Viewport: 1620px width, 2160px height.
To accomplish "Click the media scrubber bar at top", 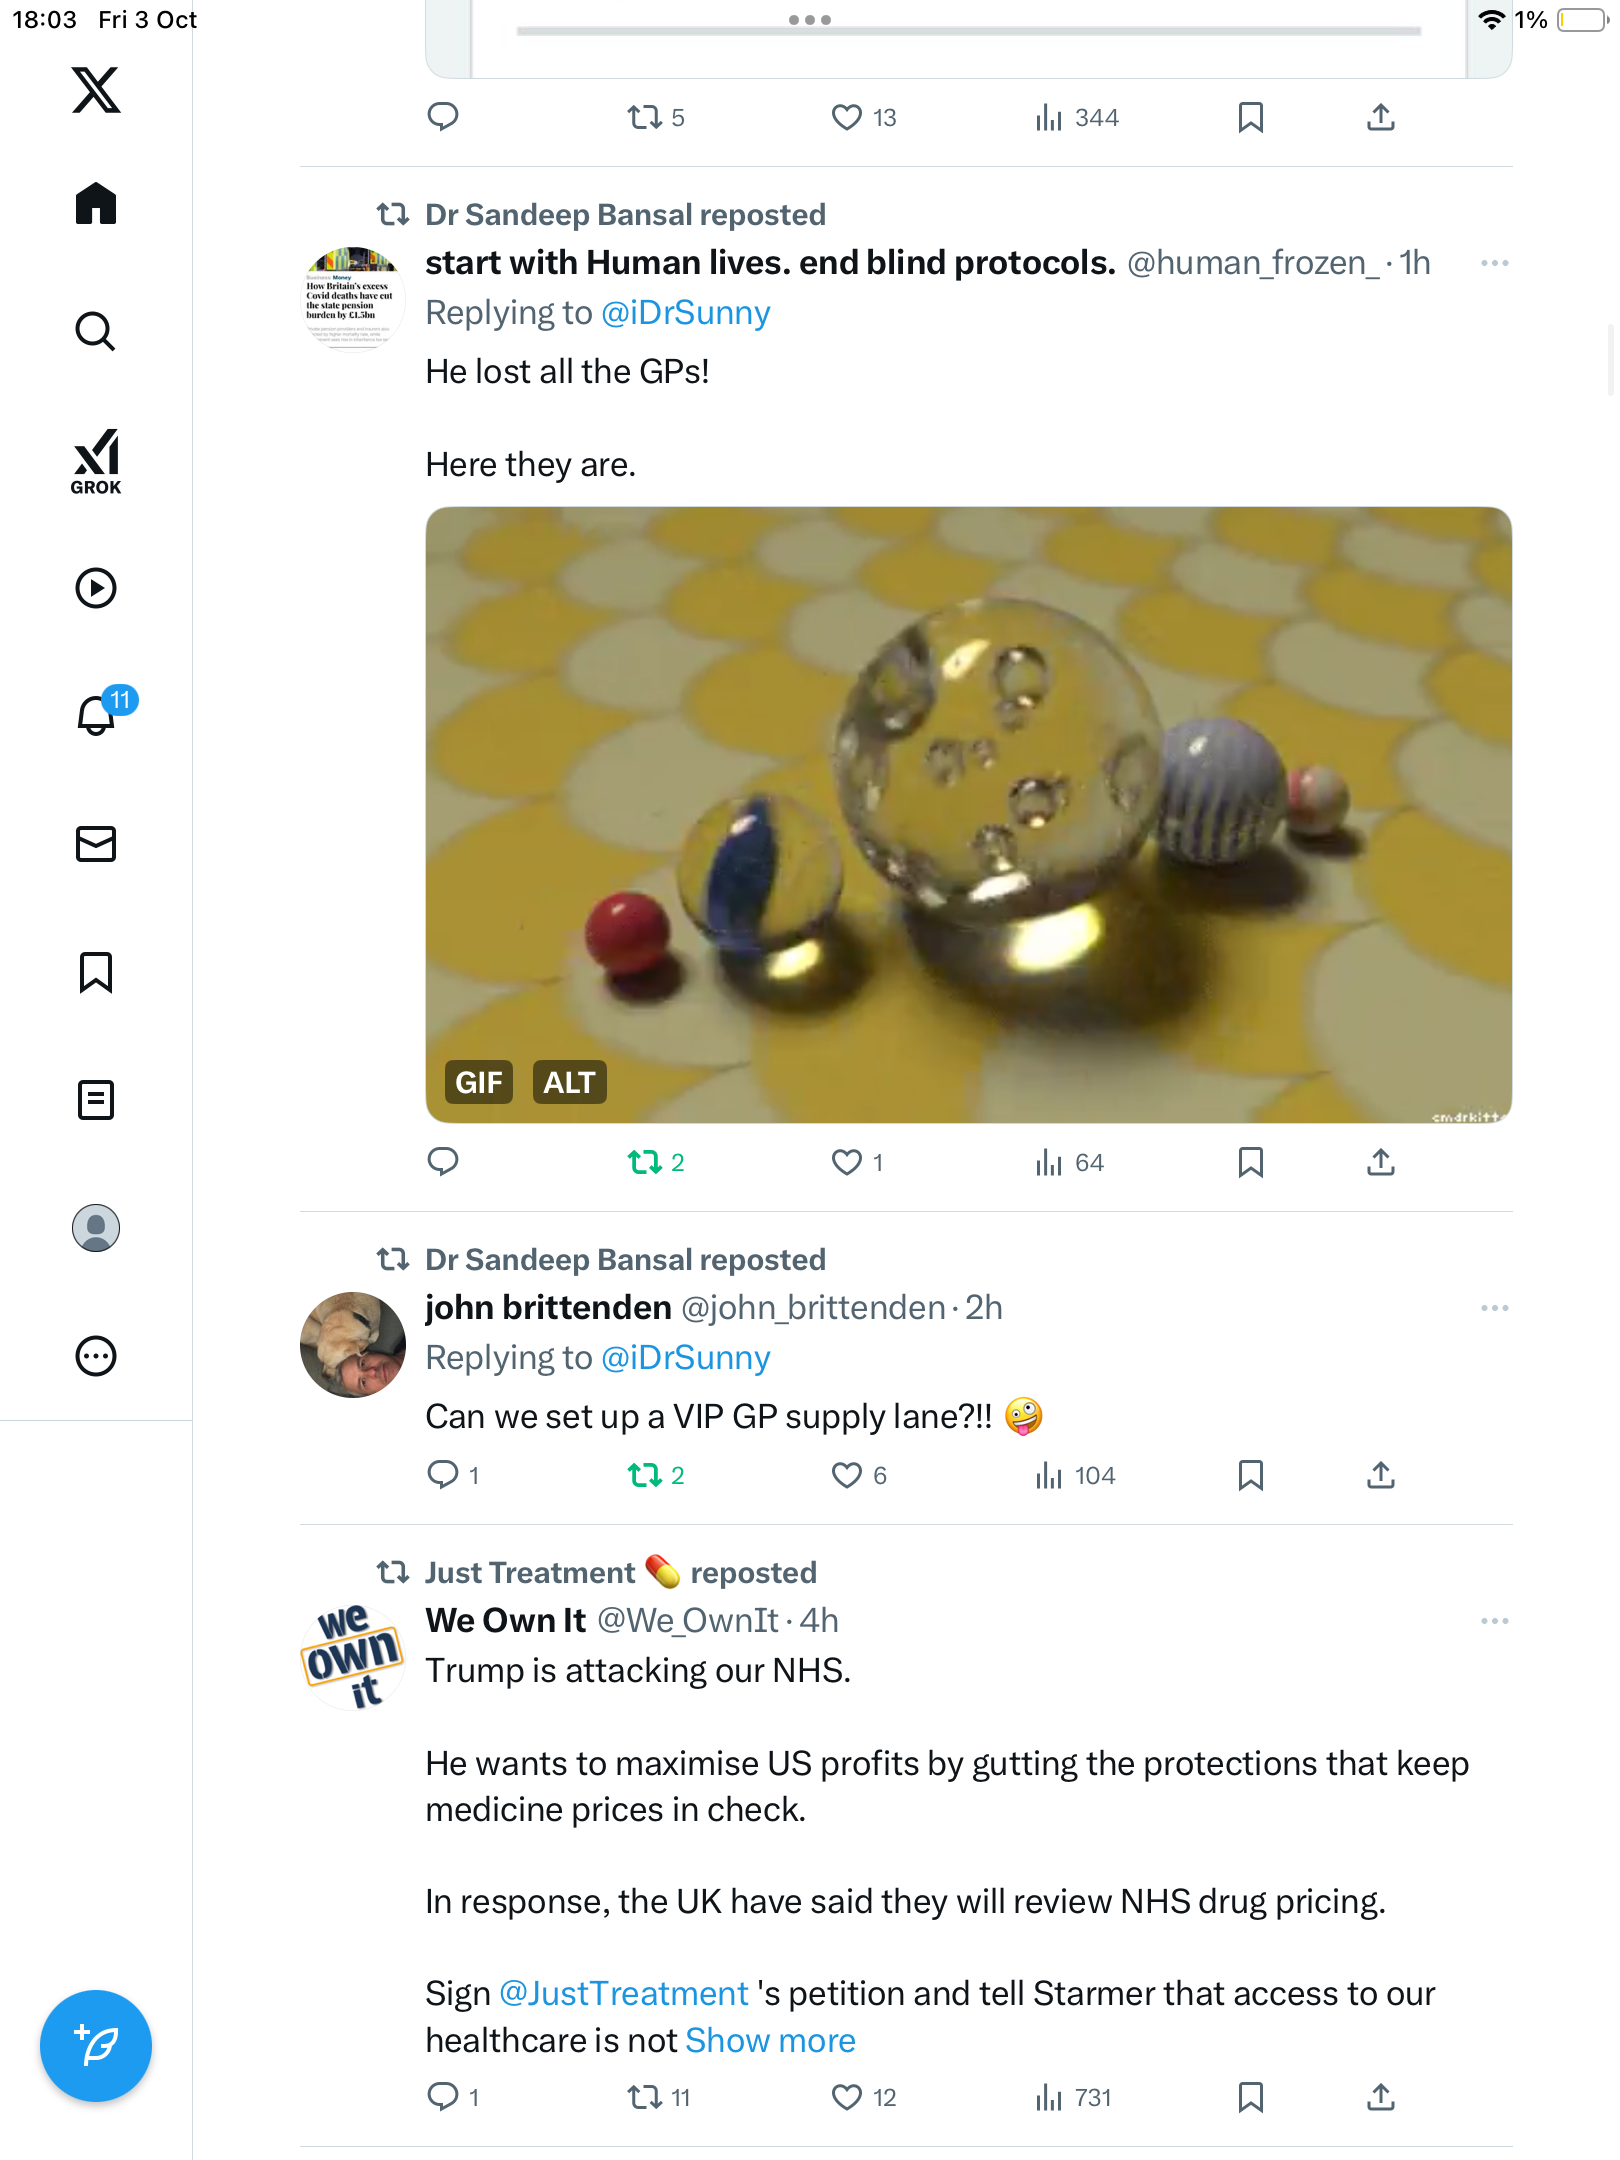I will [968, 32].
